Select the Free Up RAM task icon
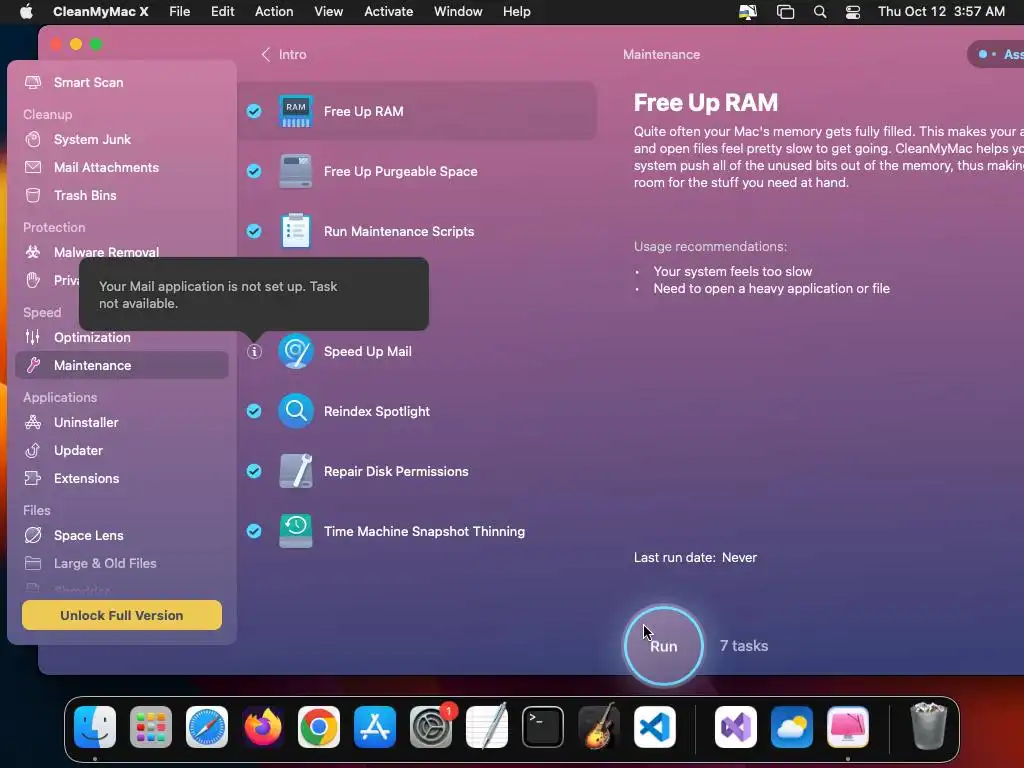 (x=296, y=111)
